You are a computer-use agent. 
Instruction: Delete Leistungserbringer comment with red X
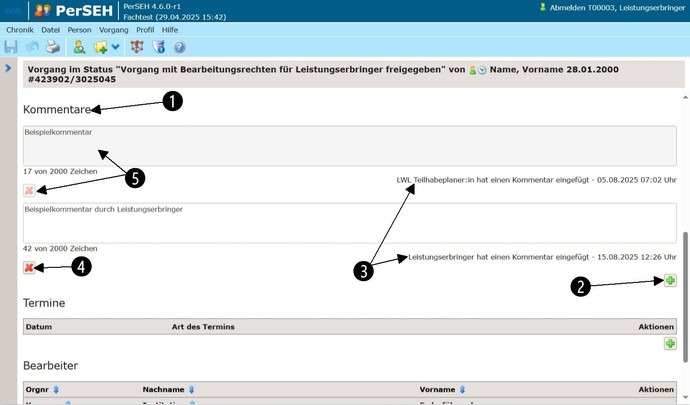(29, 267)
